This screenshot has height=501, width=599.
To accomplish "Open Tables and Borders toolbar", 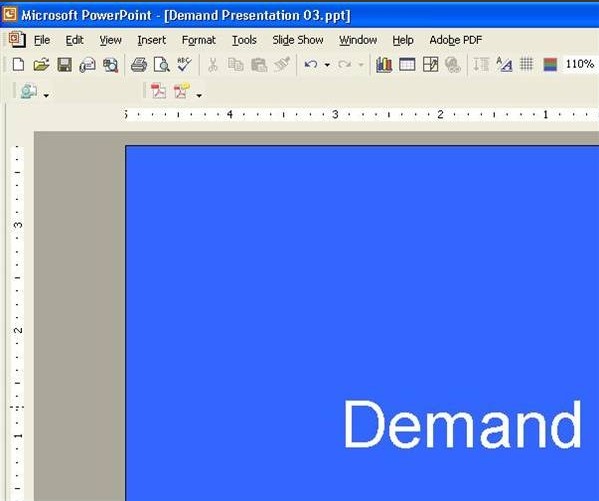I will point(431,65).
